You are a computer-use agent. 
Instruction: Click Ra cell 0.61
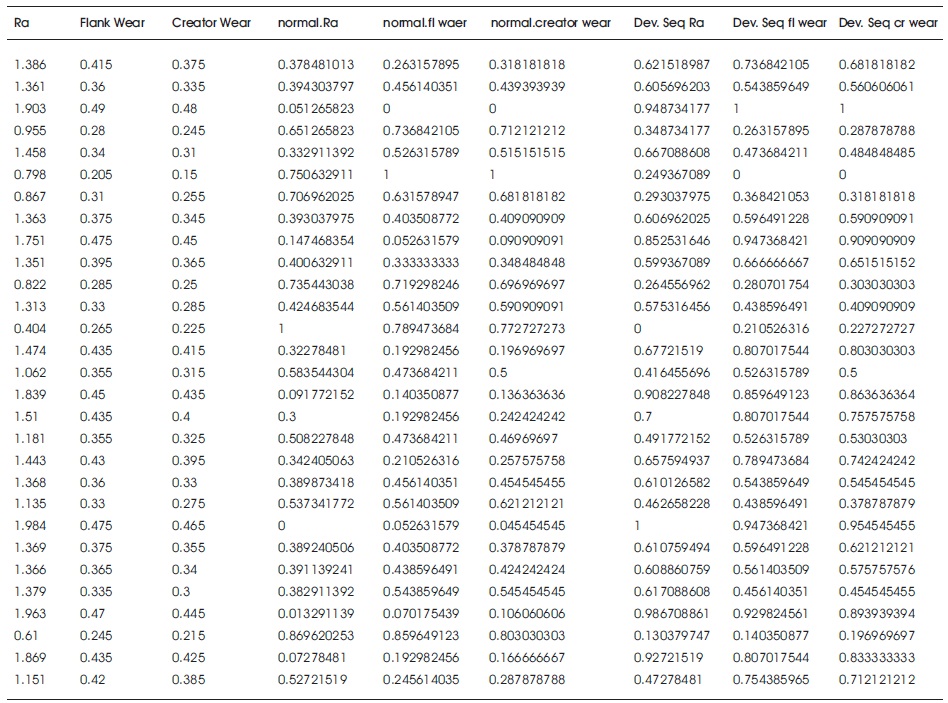pyautogui.click(x=26, y=636)
